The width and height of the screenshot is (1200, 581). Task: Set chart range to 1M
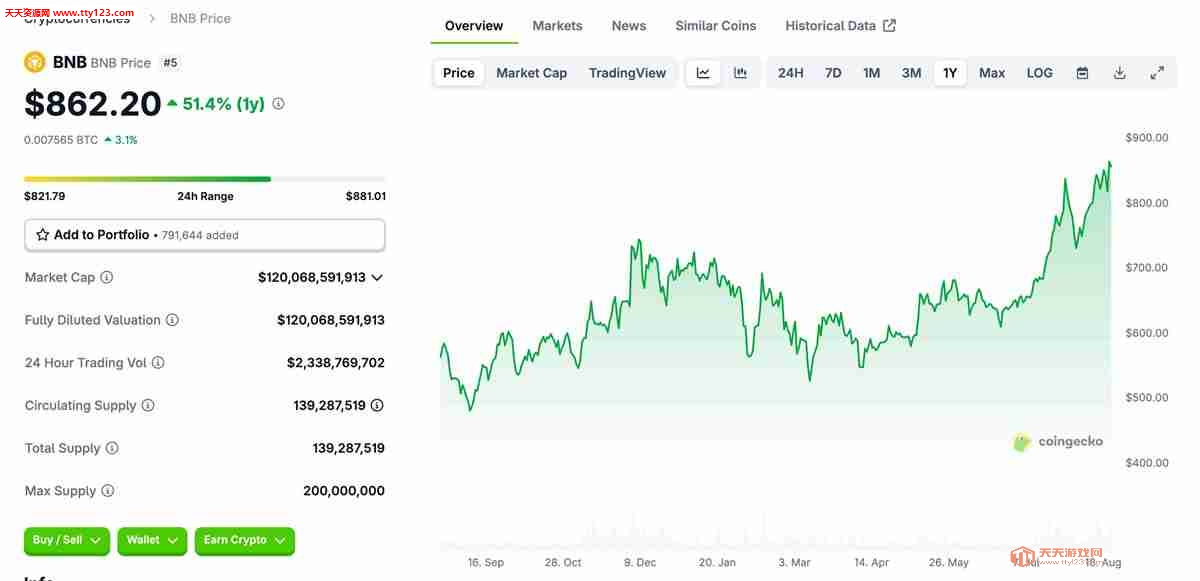pos(872,73)
